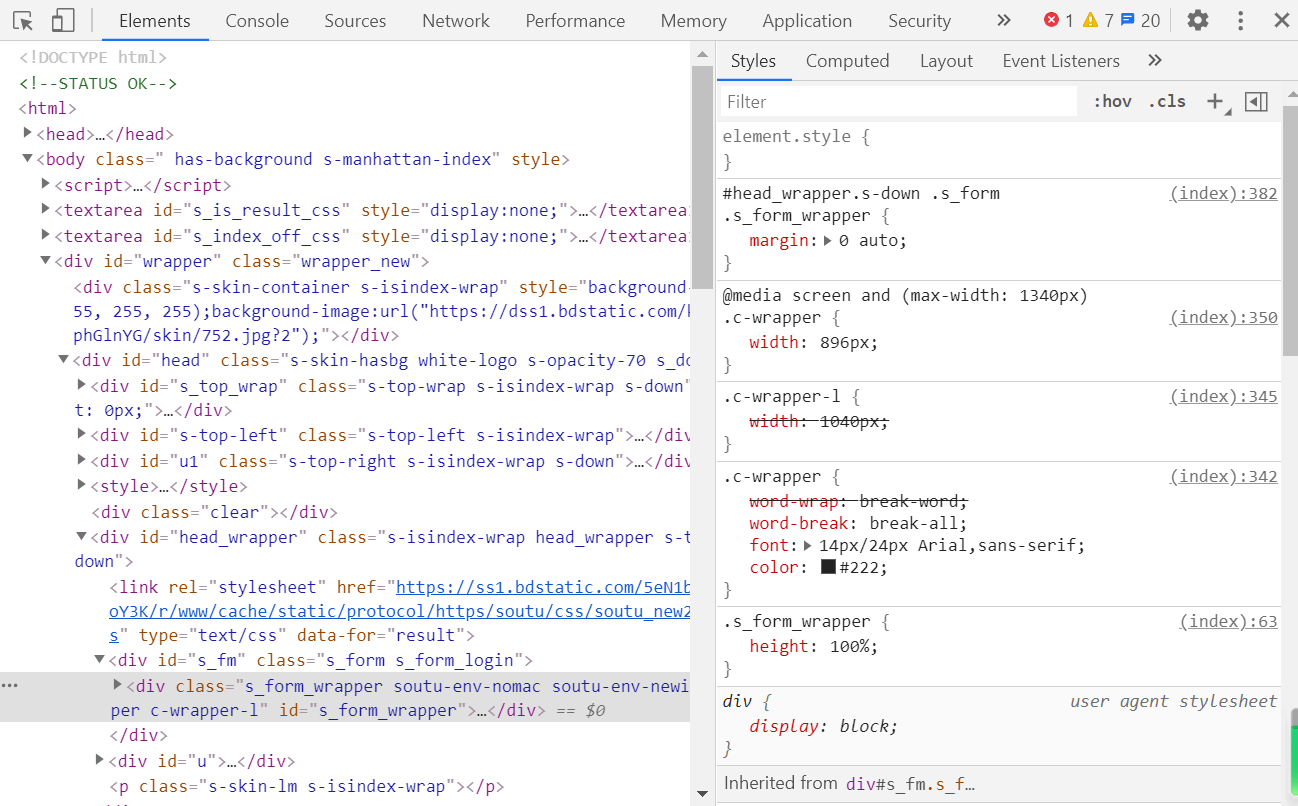Expand the head element node
The height and width of the screenshot is (806, 1298).
(x=28, y=133)
